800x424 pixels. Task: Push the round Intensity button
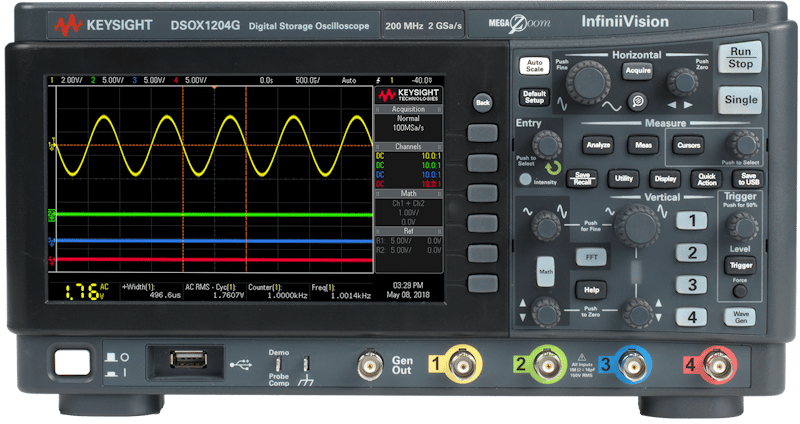(525, 180)
